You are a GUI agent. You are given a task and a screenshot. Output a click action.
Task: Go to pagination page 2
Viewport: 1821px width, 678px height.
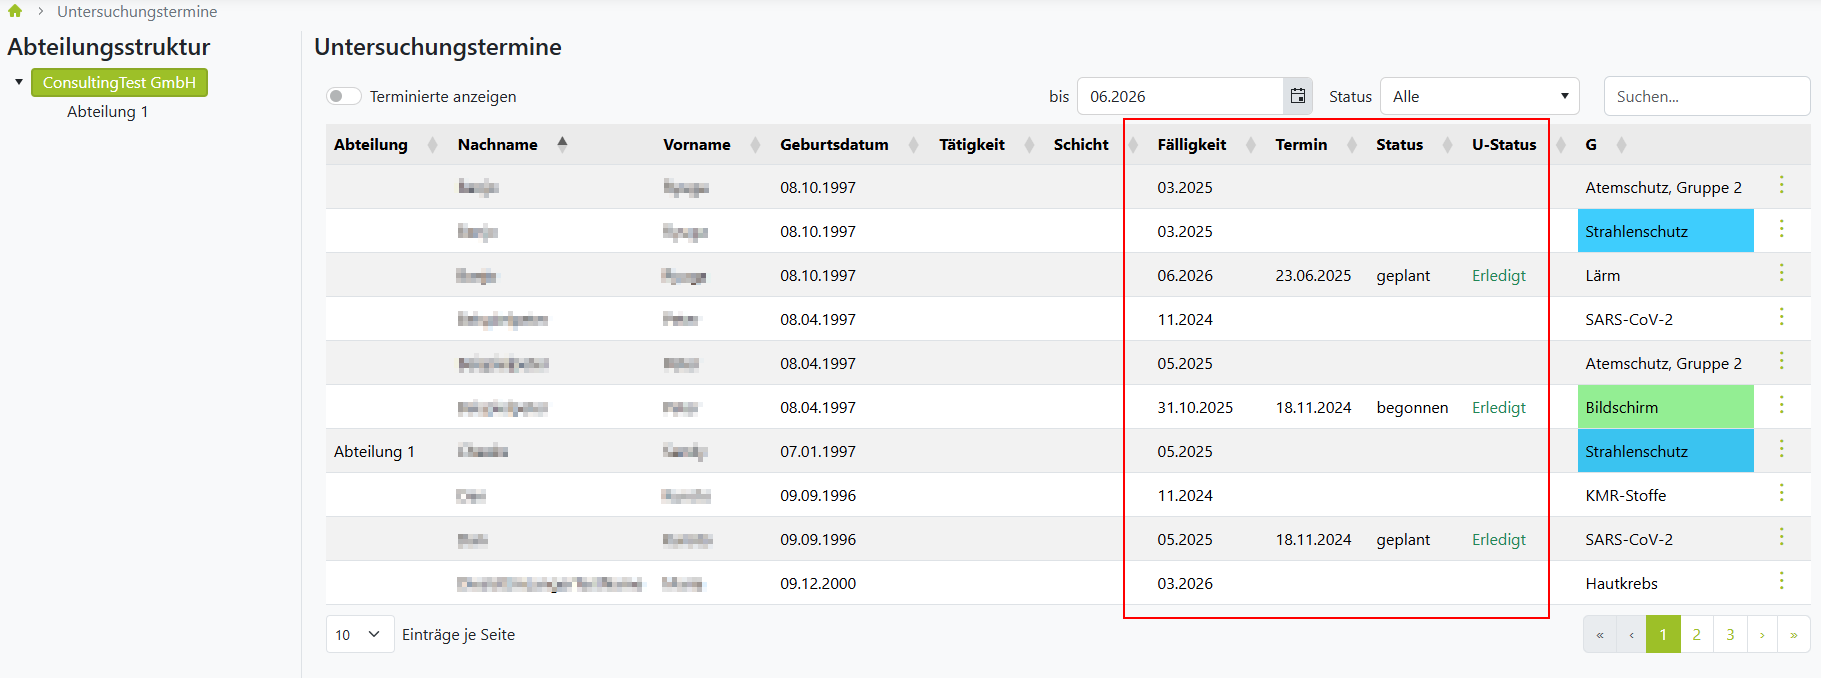tap(1697, 634)
